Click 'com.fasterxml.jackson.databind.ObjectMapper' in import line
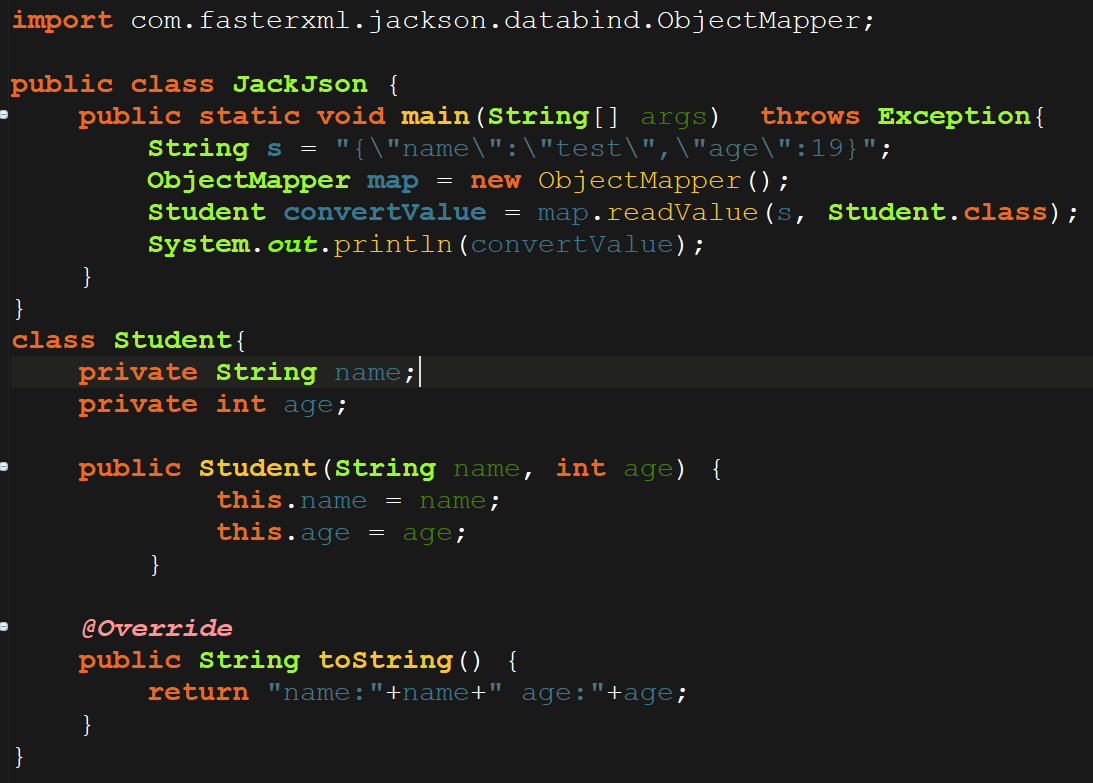Image resolution: width=1093 pixels, height=783 pixels. click(x=495, y=21)
